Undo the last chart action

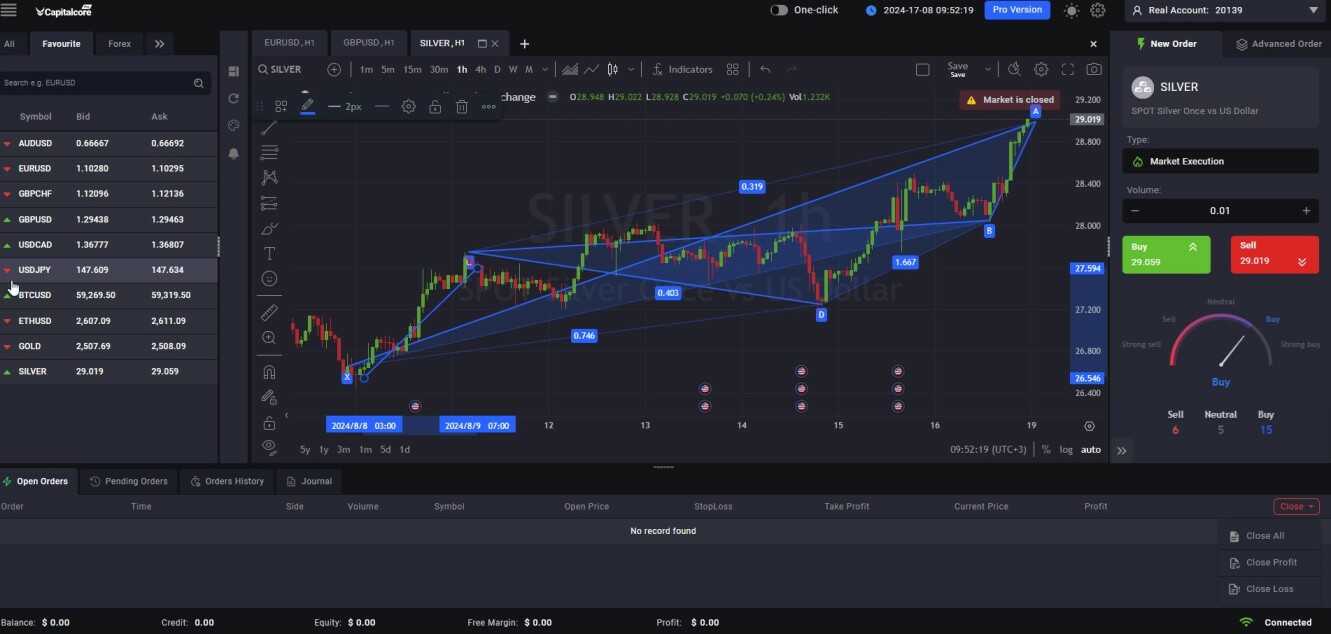[764, 69]
